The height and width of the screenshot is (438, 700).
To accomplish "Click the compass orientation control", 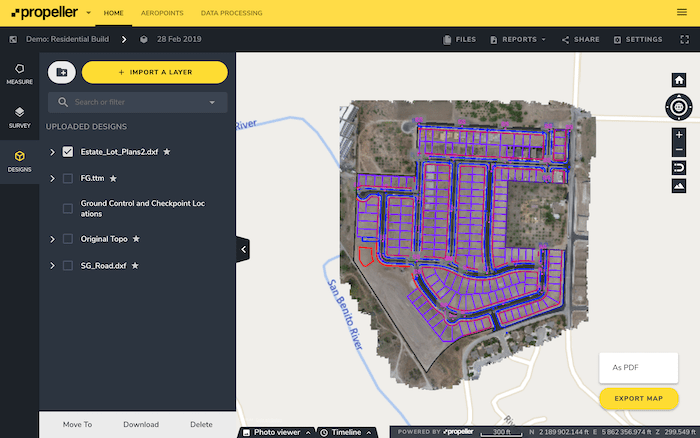I will pyautogui.click(x=679, y=106).
